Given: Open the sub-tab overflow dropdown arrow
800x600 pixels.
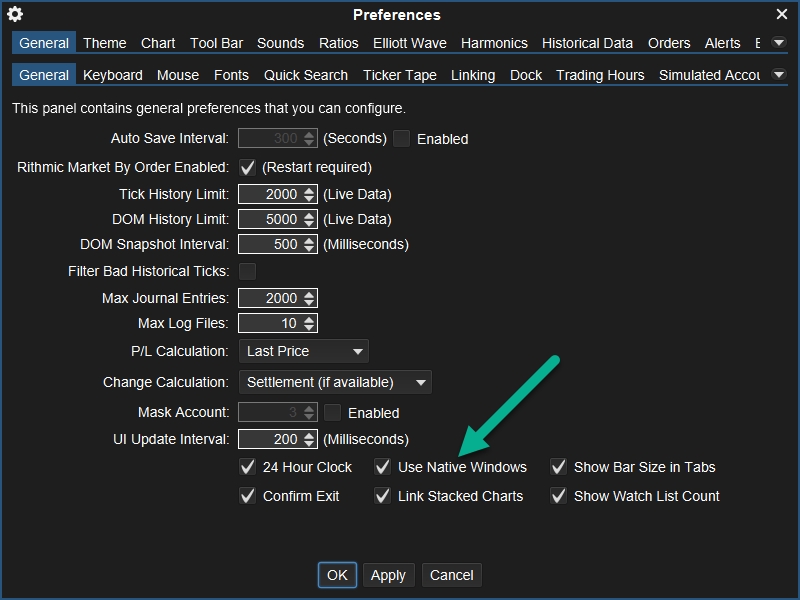Looking at the screenshot, I should (x=778, y=75).
